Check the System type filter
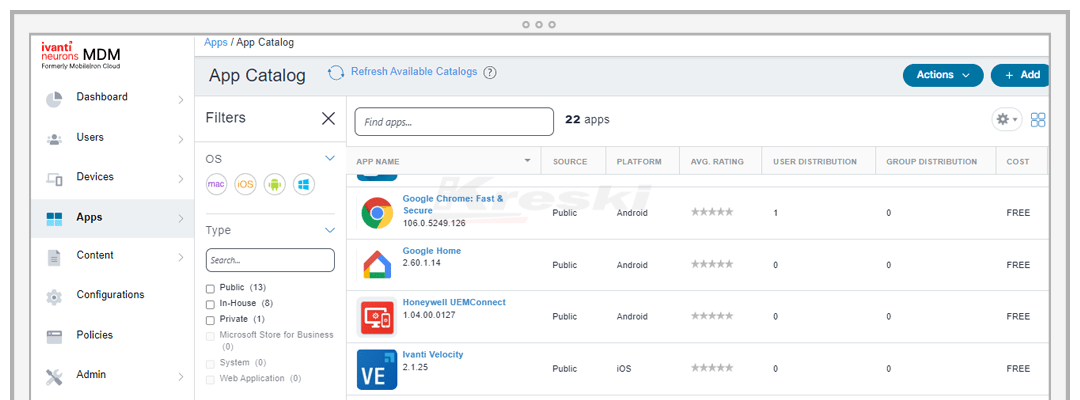 coord(210,364)
